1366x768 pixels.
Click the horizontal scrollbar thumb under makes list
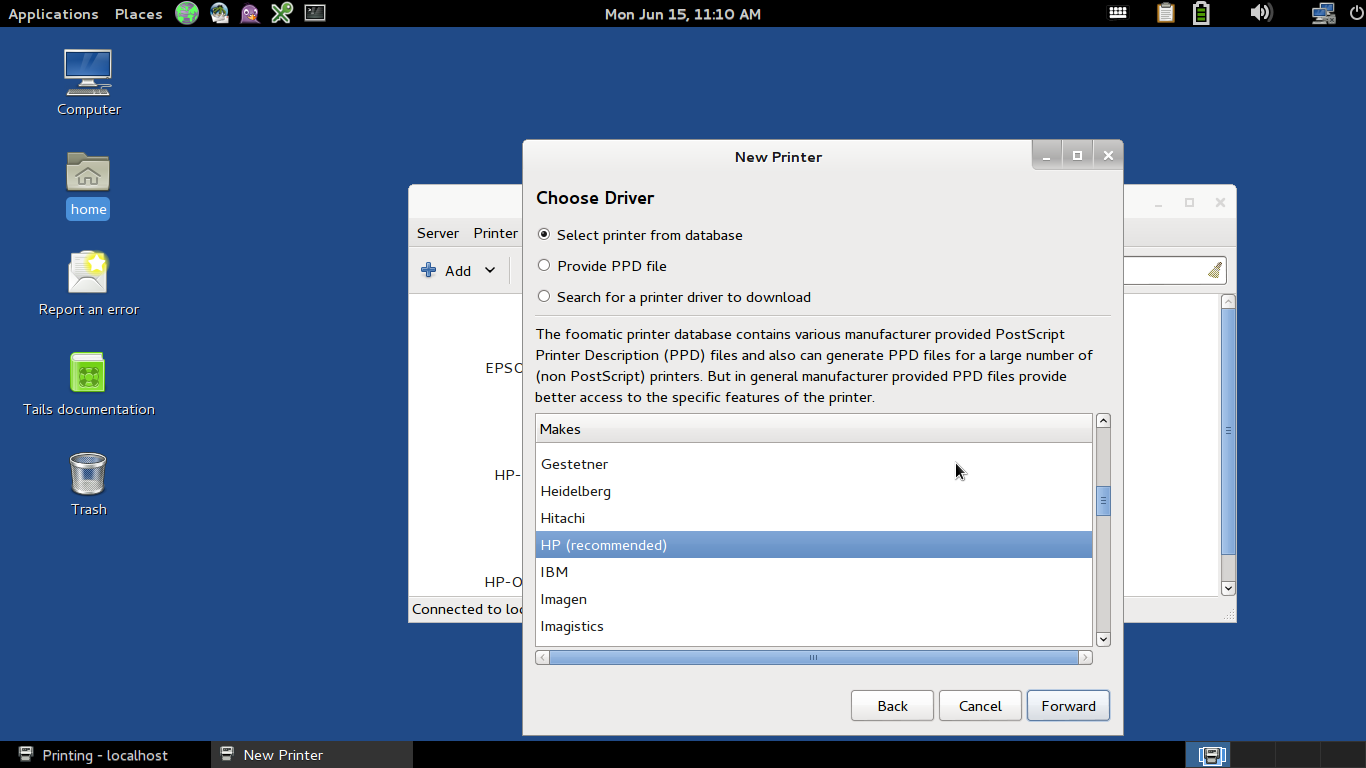(813, 657)
